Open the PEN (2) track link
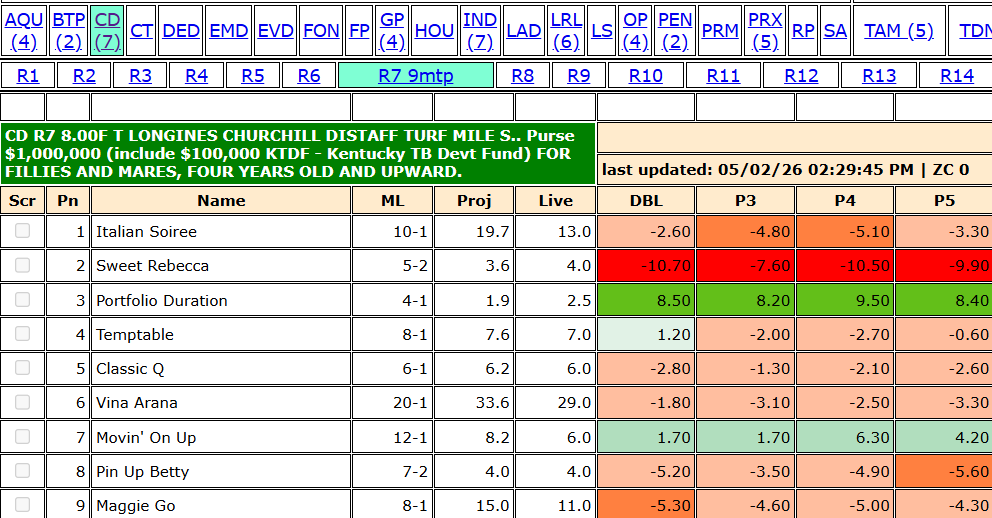This screenshot has width=992, height=518. coord(674,30)
